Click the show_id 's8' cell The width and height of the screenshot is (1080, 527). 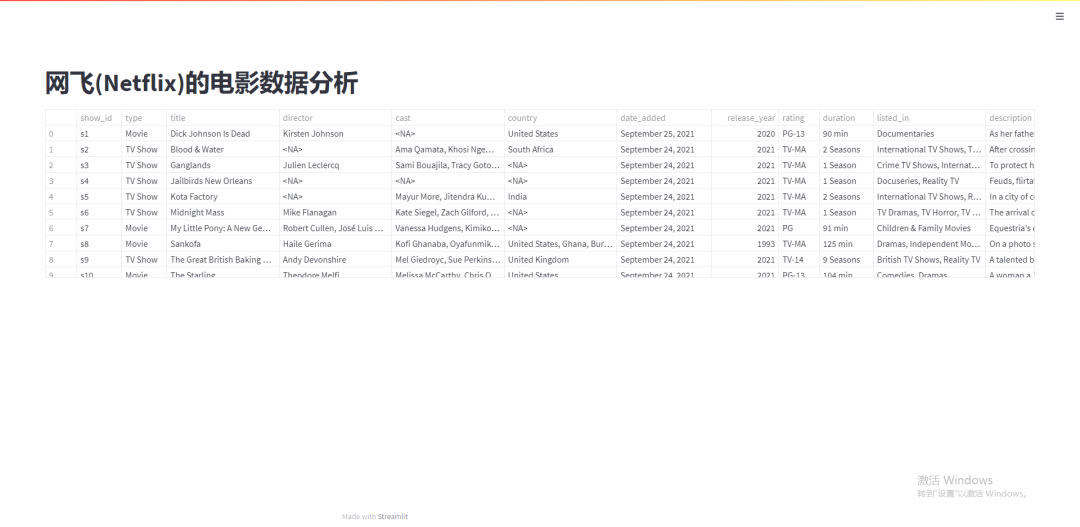(x=99, y=244)
